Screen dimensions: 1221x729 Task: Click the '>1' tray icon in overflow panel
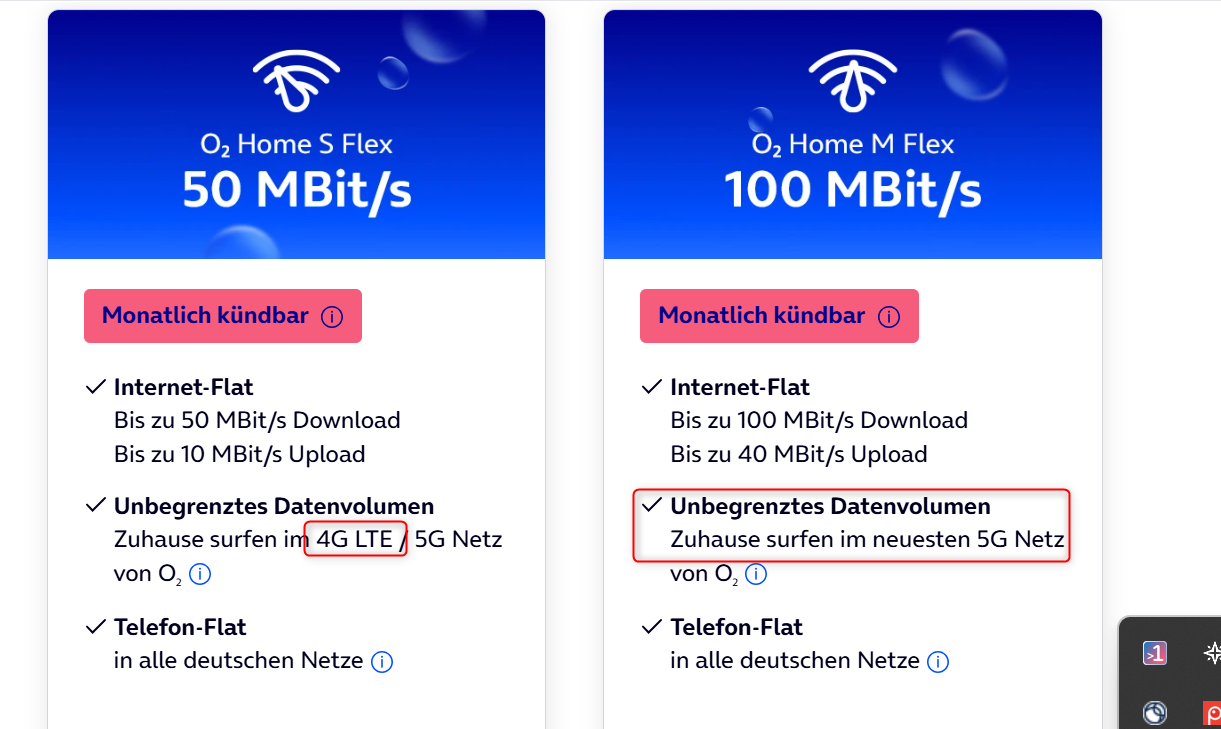coord(1155,653)
